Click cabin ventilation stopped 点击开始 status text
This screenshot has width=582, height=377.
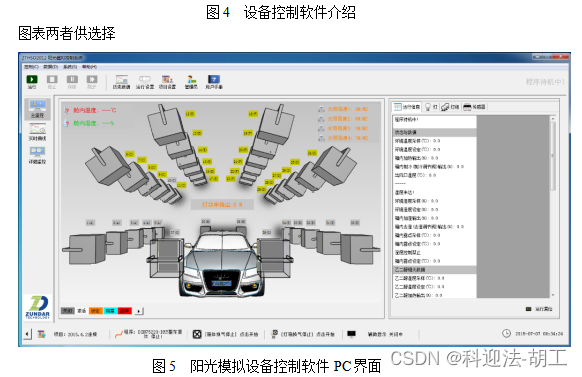click(x=232, y=334)
